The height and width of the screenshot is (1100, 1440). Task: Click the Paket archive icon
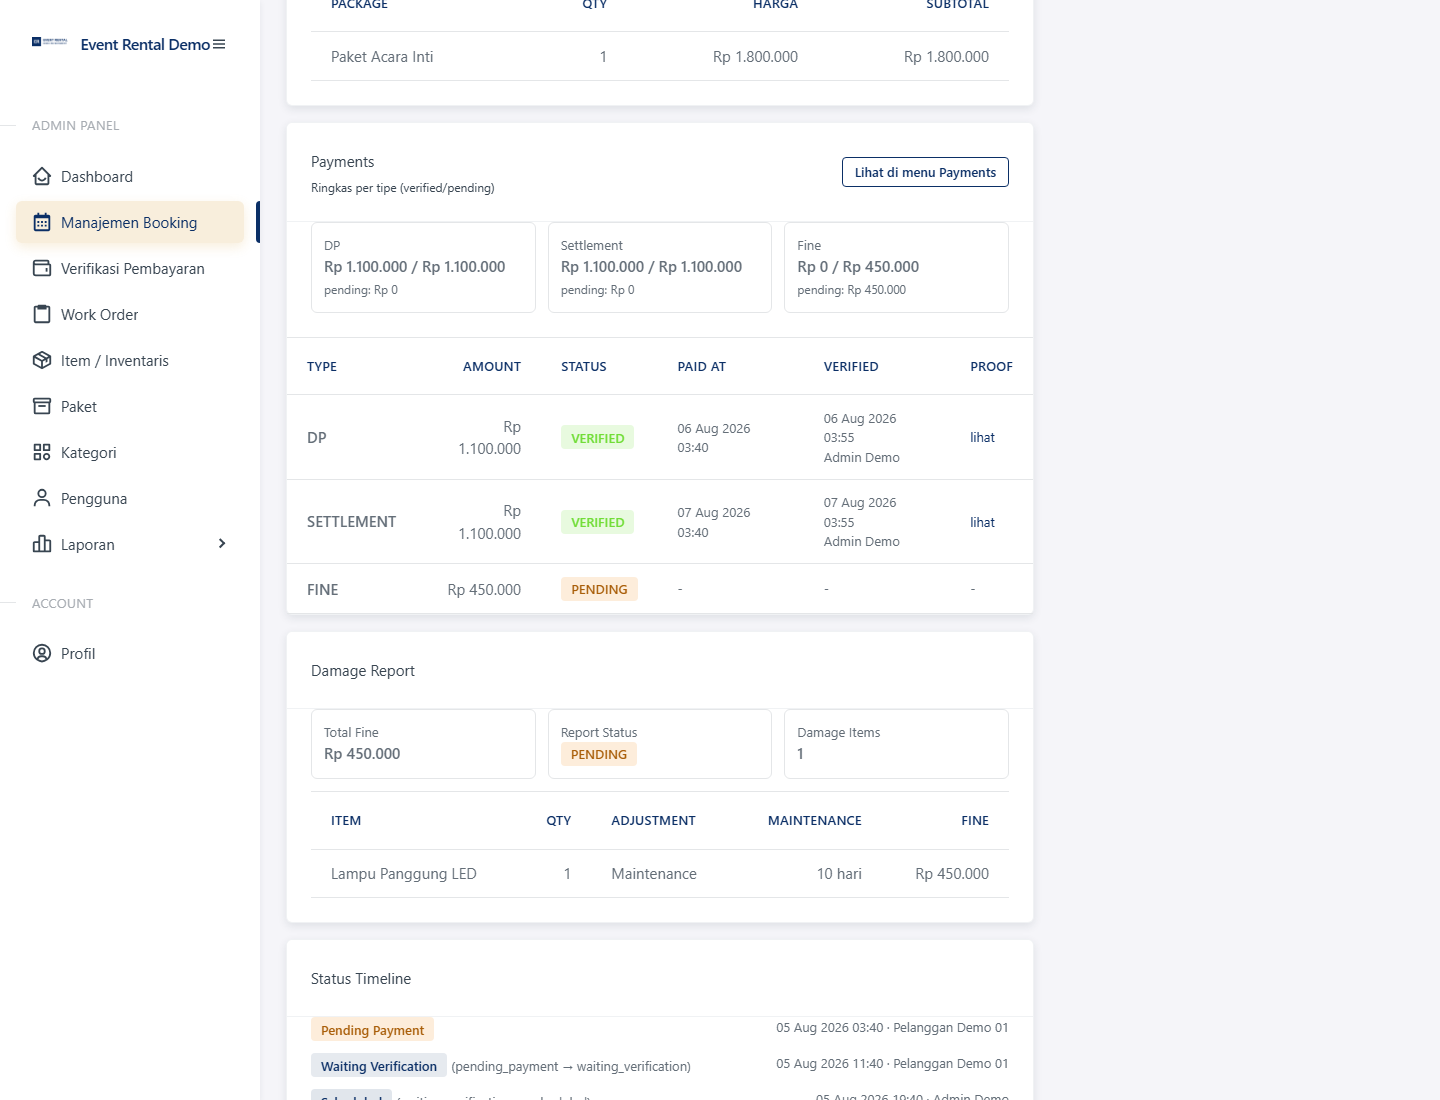click(42, 407)
